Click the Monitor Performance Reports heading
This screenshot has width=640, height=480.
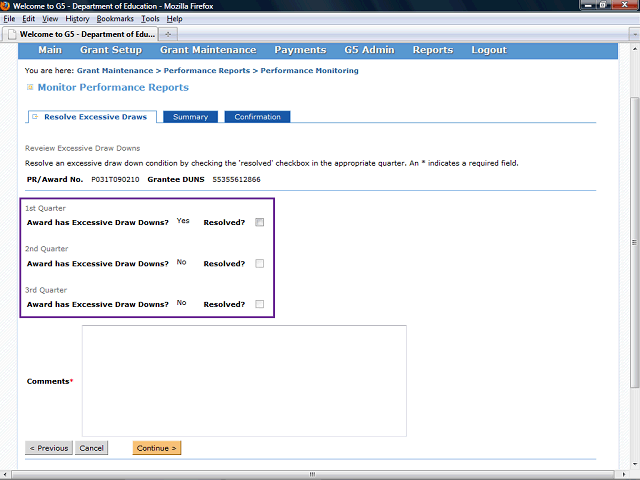[x=113, y=87]
